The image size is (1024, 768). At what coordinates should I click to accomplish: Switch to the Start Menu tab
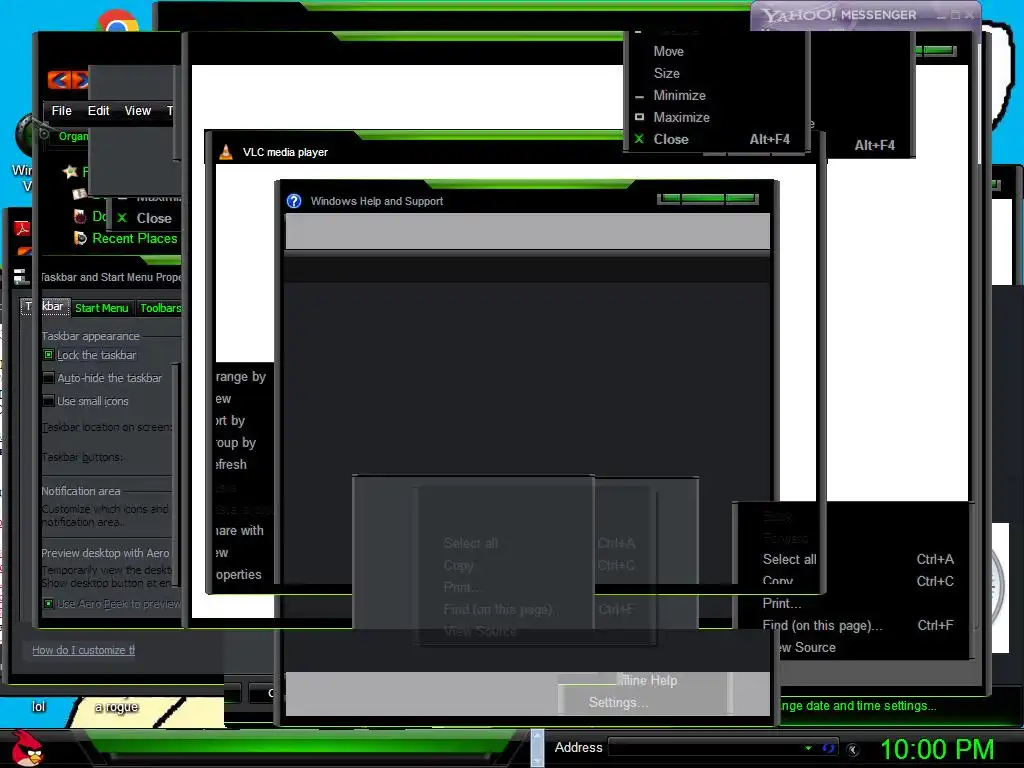(101, 308)
